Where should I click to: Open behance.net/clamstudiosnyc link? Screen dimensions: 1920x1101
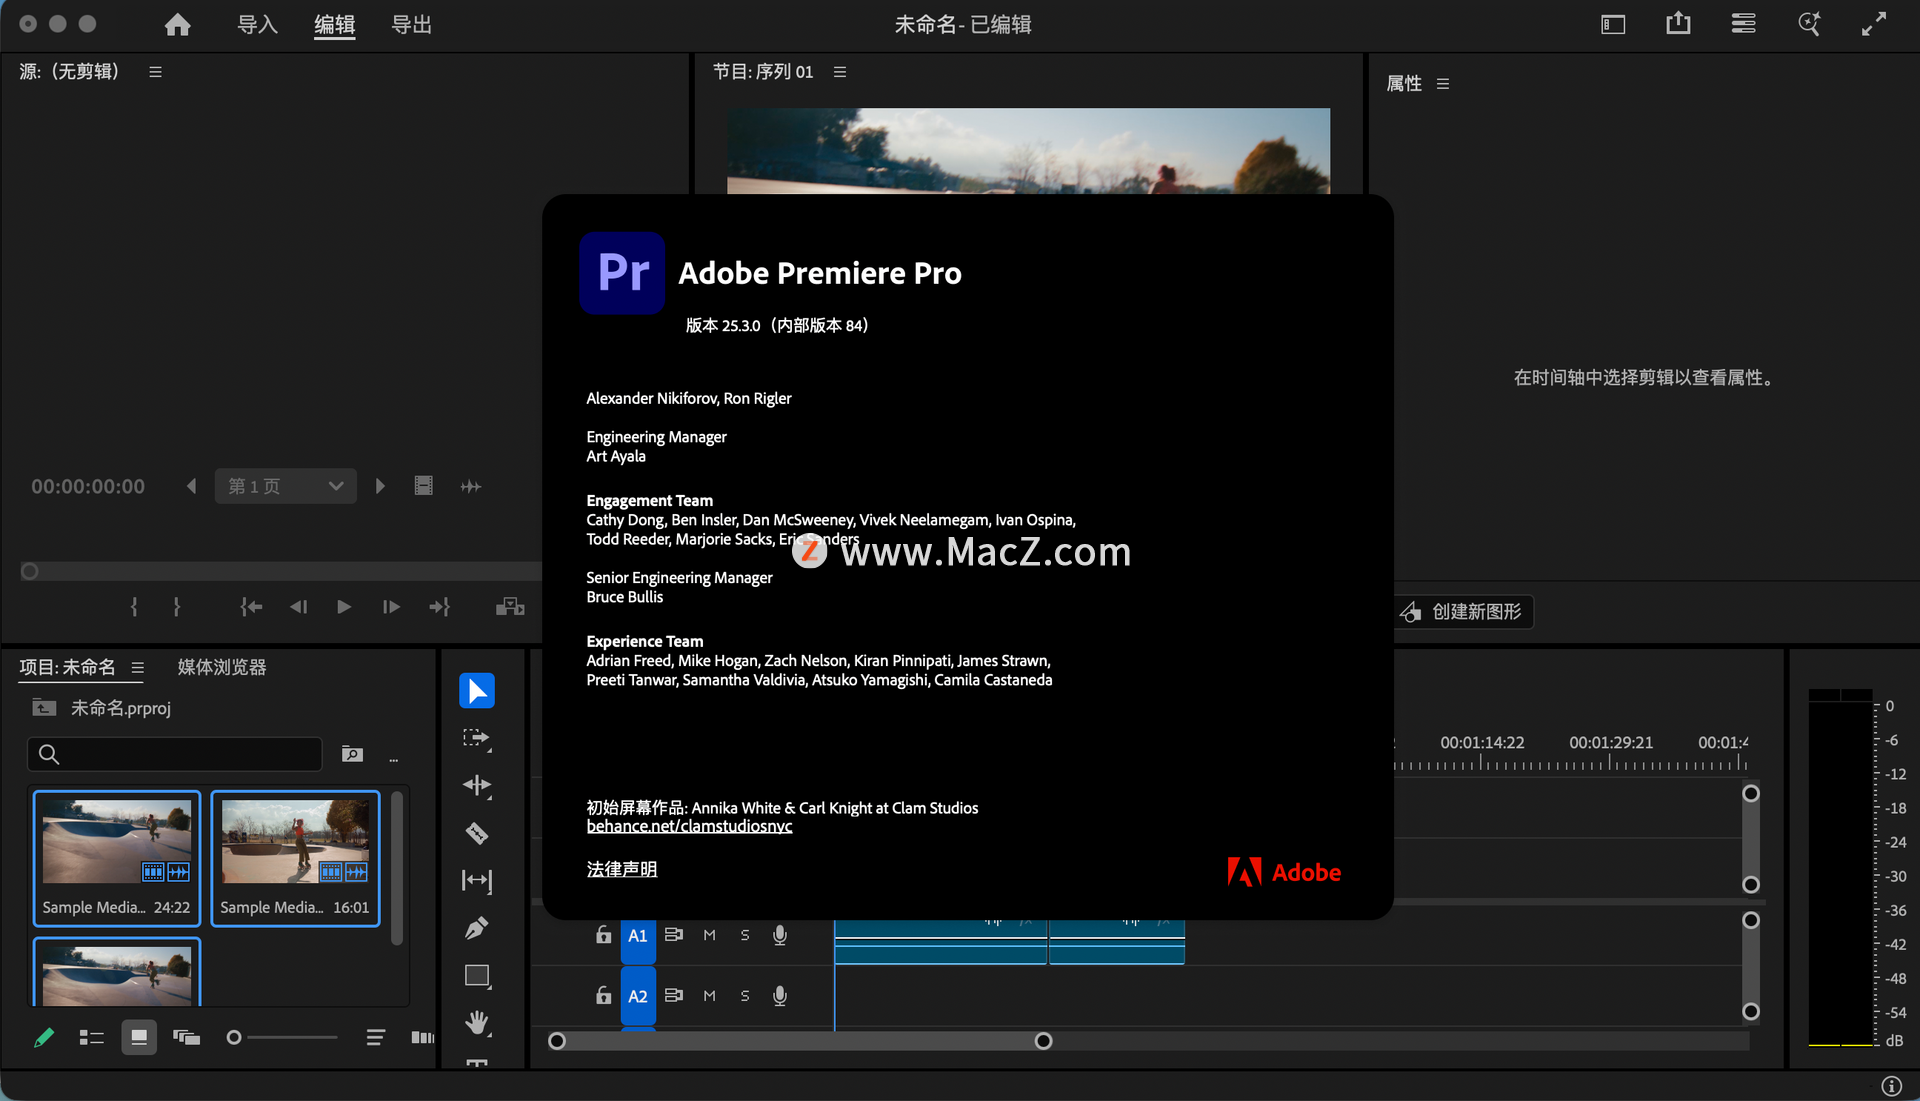coord(689,827)
